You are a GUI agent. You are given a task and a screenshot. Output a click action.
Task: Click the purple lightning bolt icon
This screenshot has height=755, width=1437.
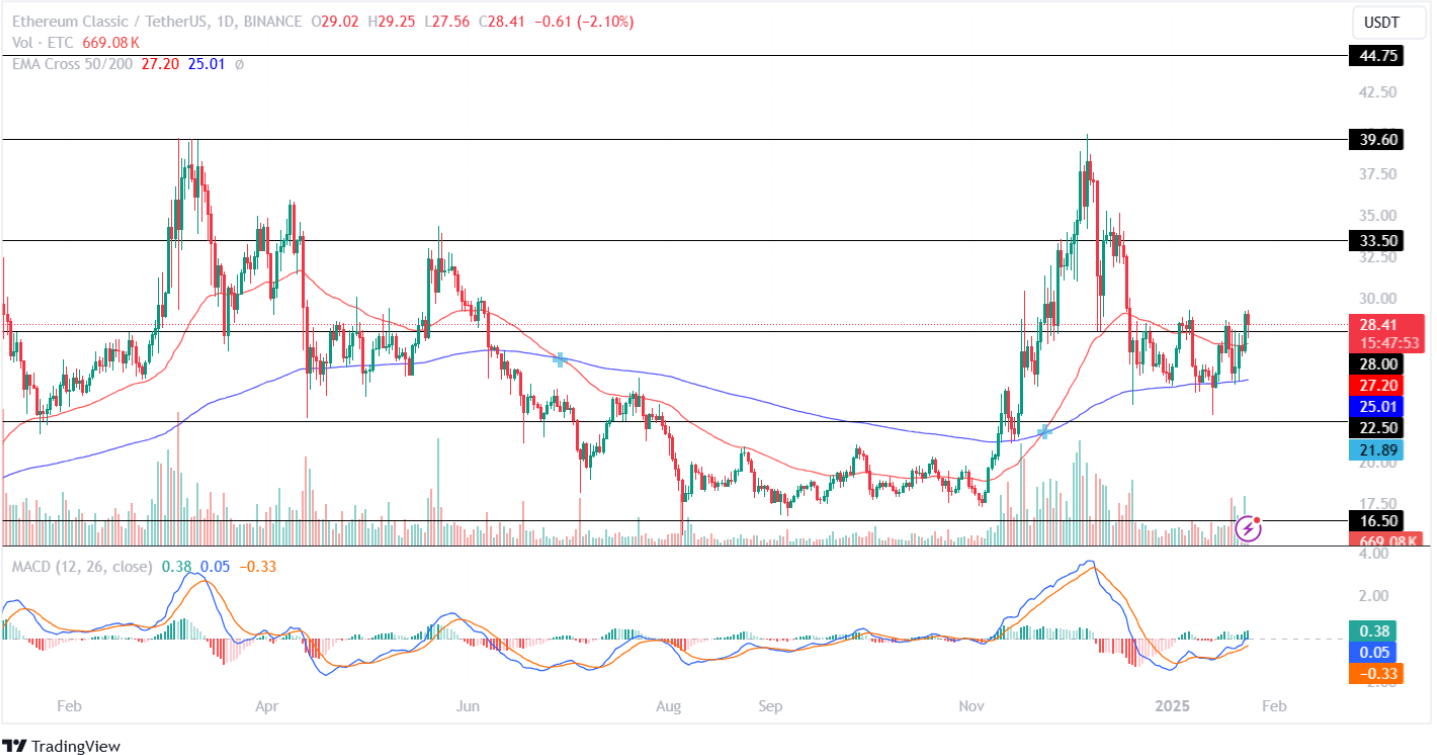click(x=1248, y=528)
